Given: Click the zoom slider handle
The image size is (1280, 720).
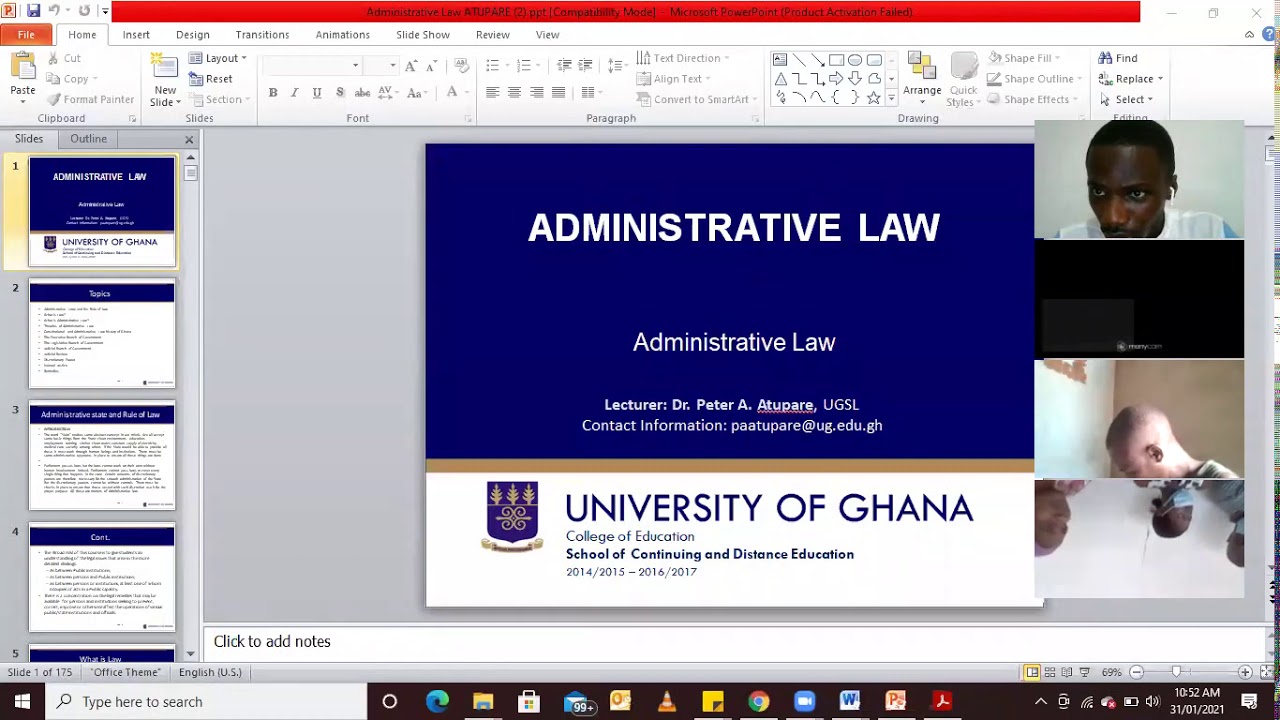Looking at the screenshot, I should point(1176,672).
